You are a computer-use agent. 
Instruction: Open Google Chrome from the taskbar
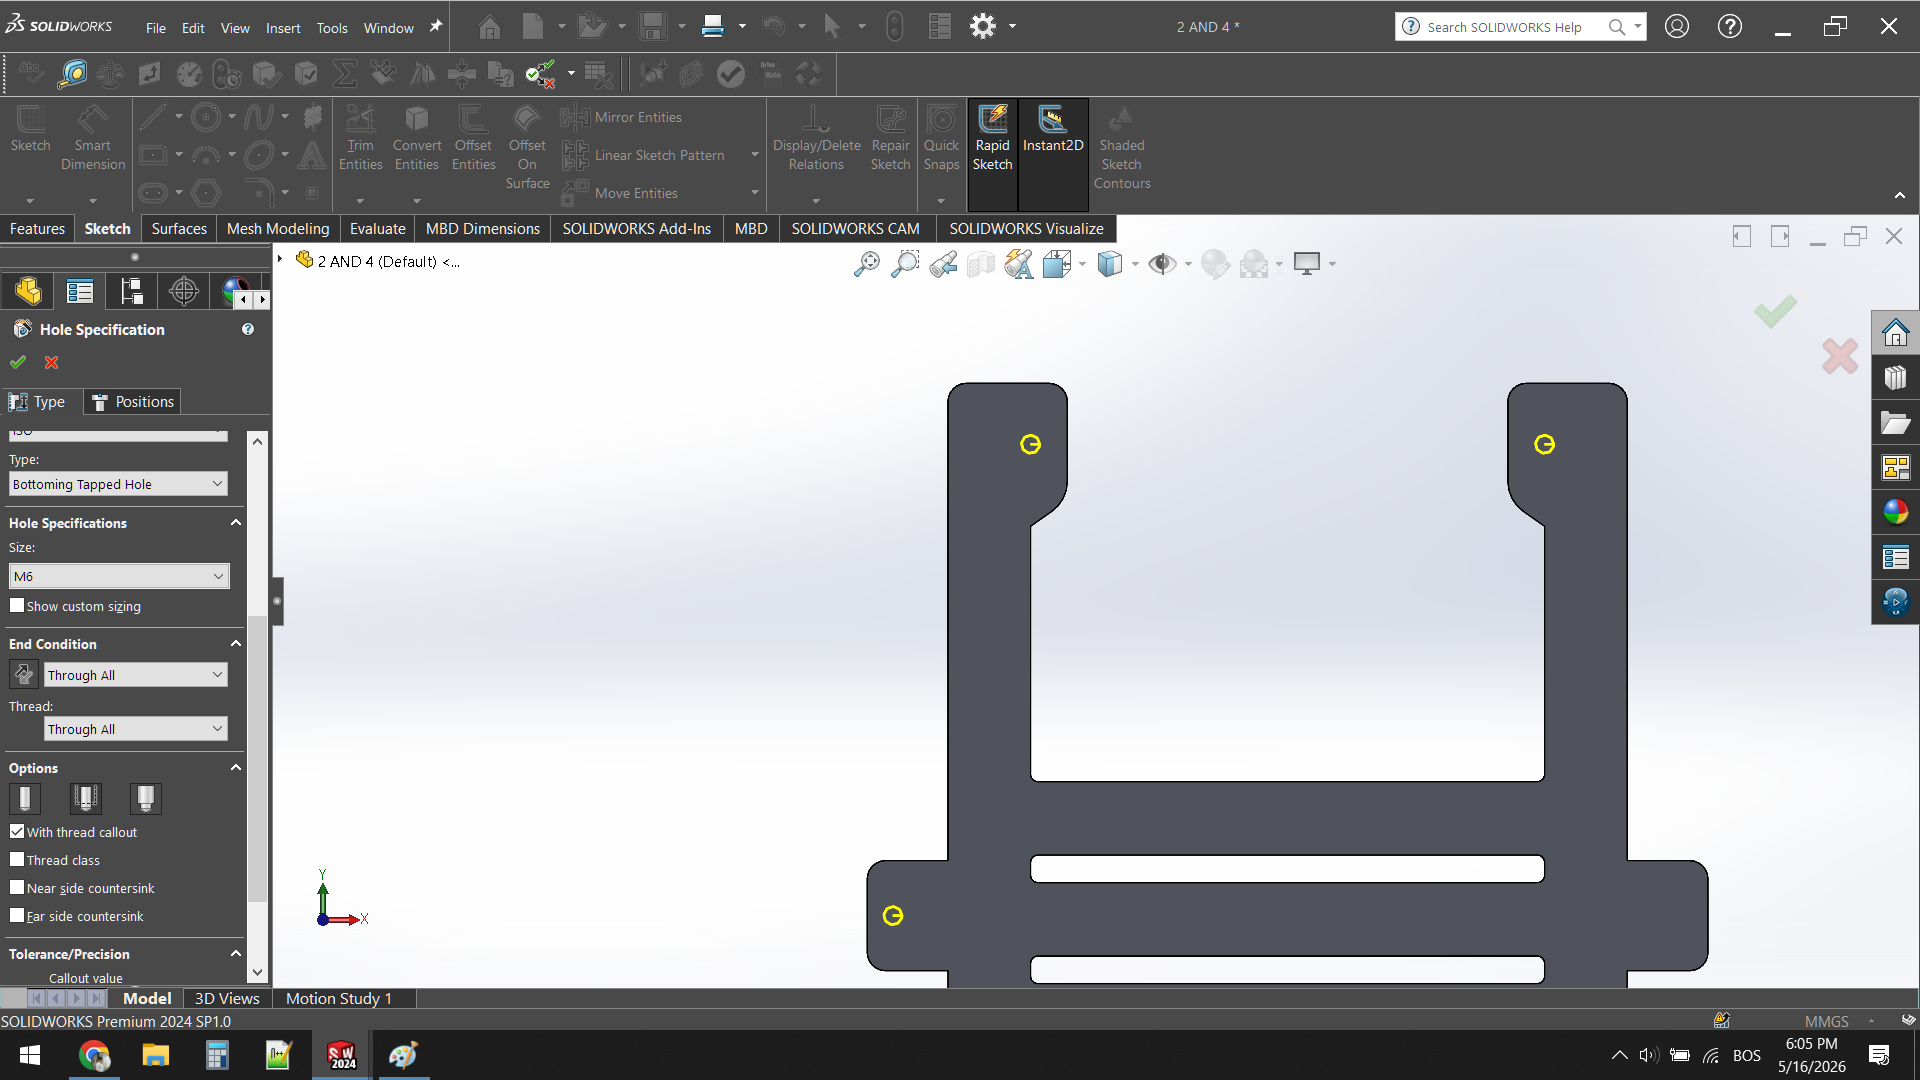click(94, 1056)
